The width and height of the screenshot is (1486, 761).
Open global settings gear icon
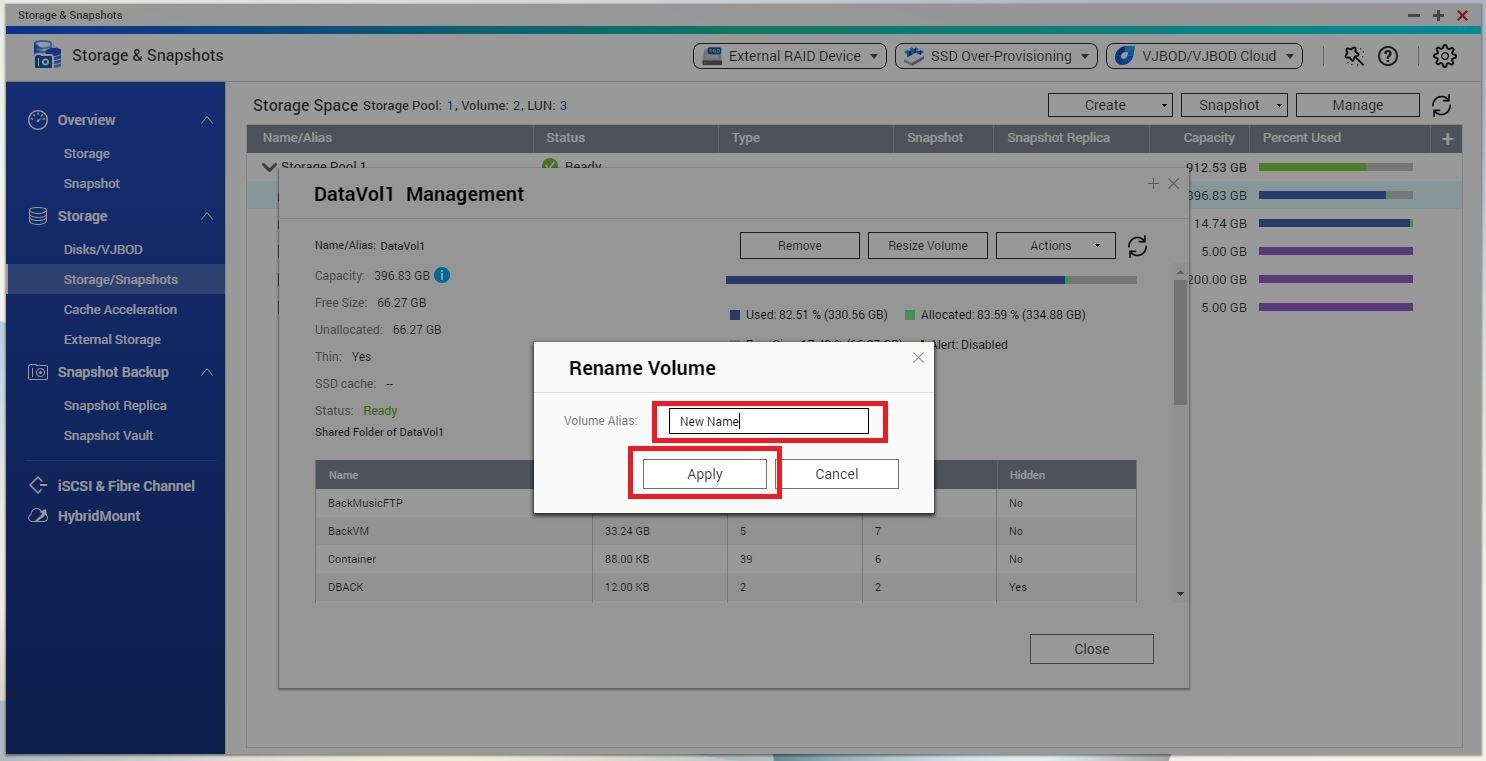(1444, 56)
